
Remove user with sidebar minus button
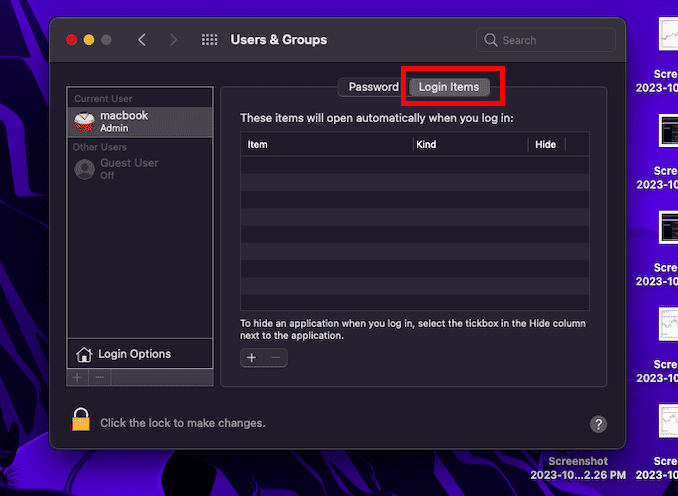click(99, 378)
